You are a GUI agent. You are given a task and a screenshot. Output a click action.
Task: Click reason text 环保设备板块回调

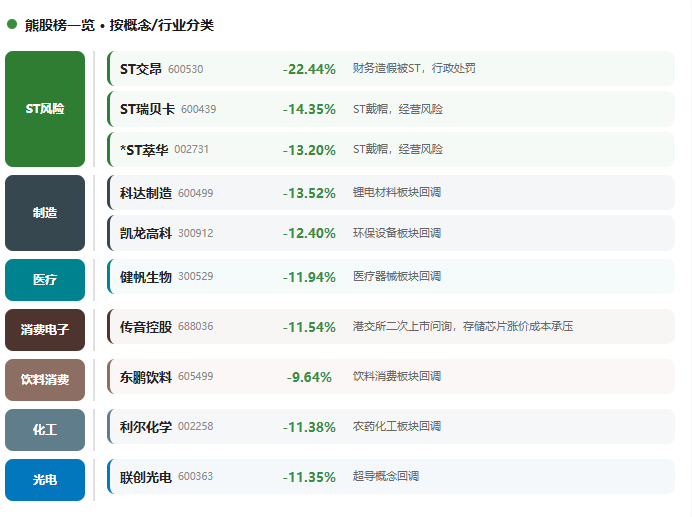397,233
